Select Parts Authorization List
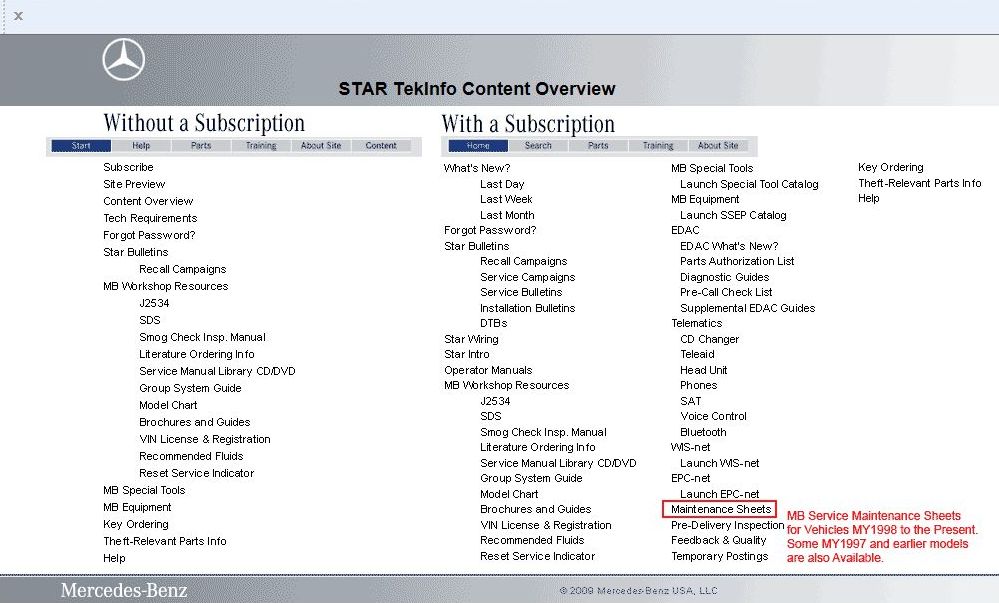Image resolution: width=999 pixels, height=603 pixels. [x=737, y=261]
